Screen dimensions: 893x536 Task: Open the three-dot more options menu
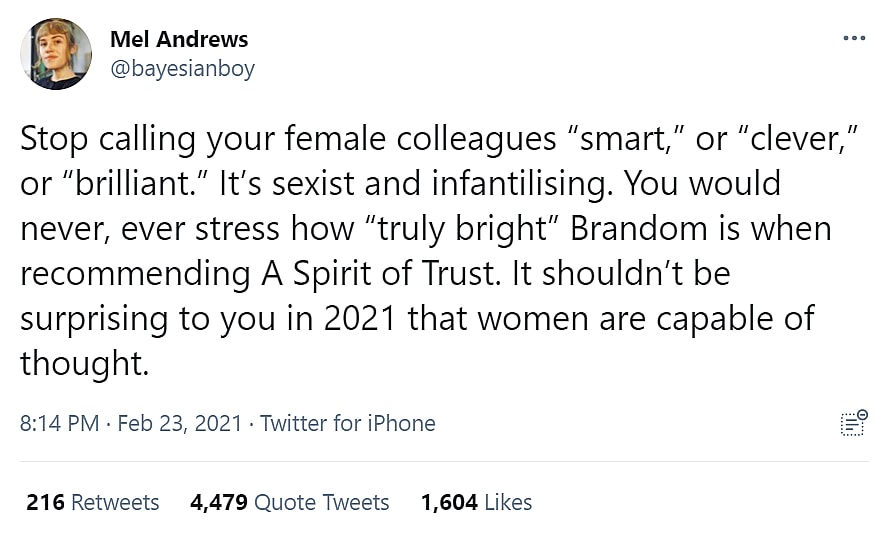854,39
